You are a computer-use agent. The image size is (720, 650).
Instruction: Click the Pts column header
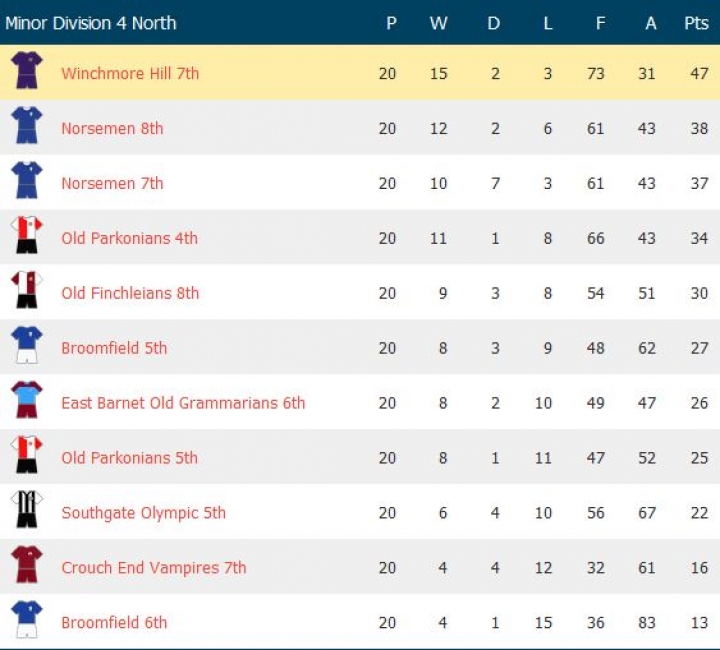(x=696, y=23)
